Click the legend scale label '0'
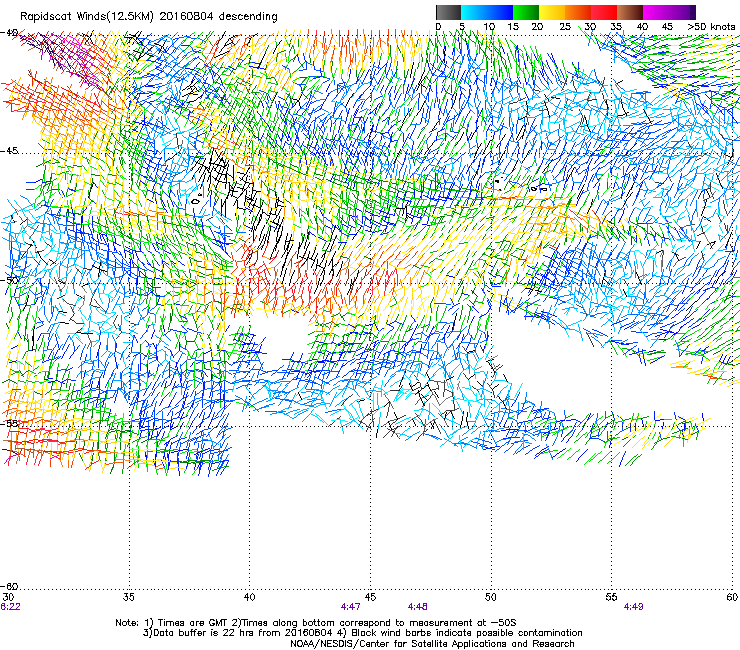The height and width of the screenshot is (650, 740). (x=438, y=27)
